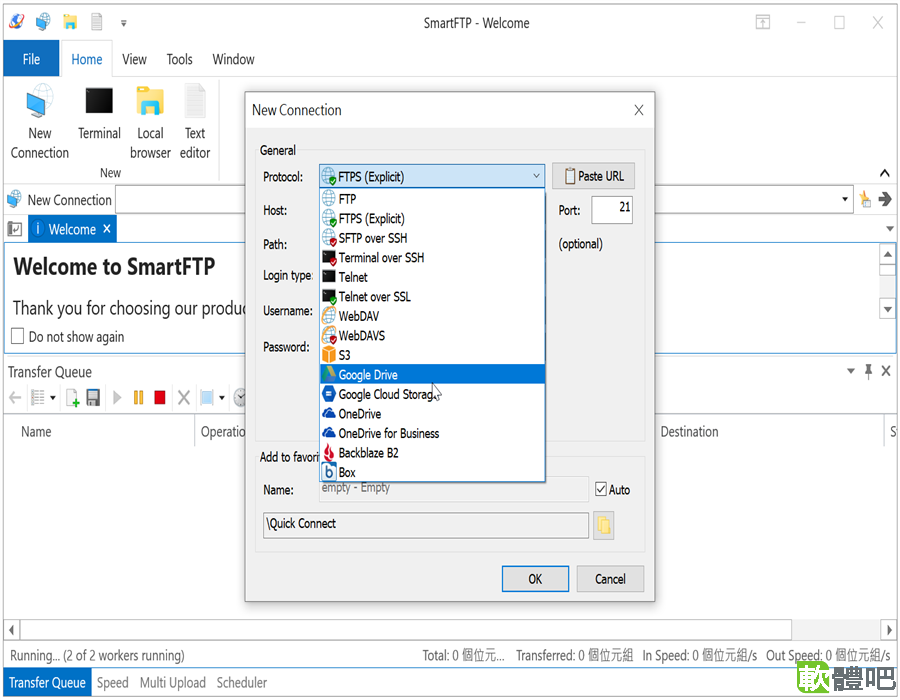Viewport: 900px width, 700px height.
Task: Click the remove item X icon in queue toolbar
Action: 184,397
